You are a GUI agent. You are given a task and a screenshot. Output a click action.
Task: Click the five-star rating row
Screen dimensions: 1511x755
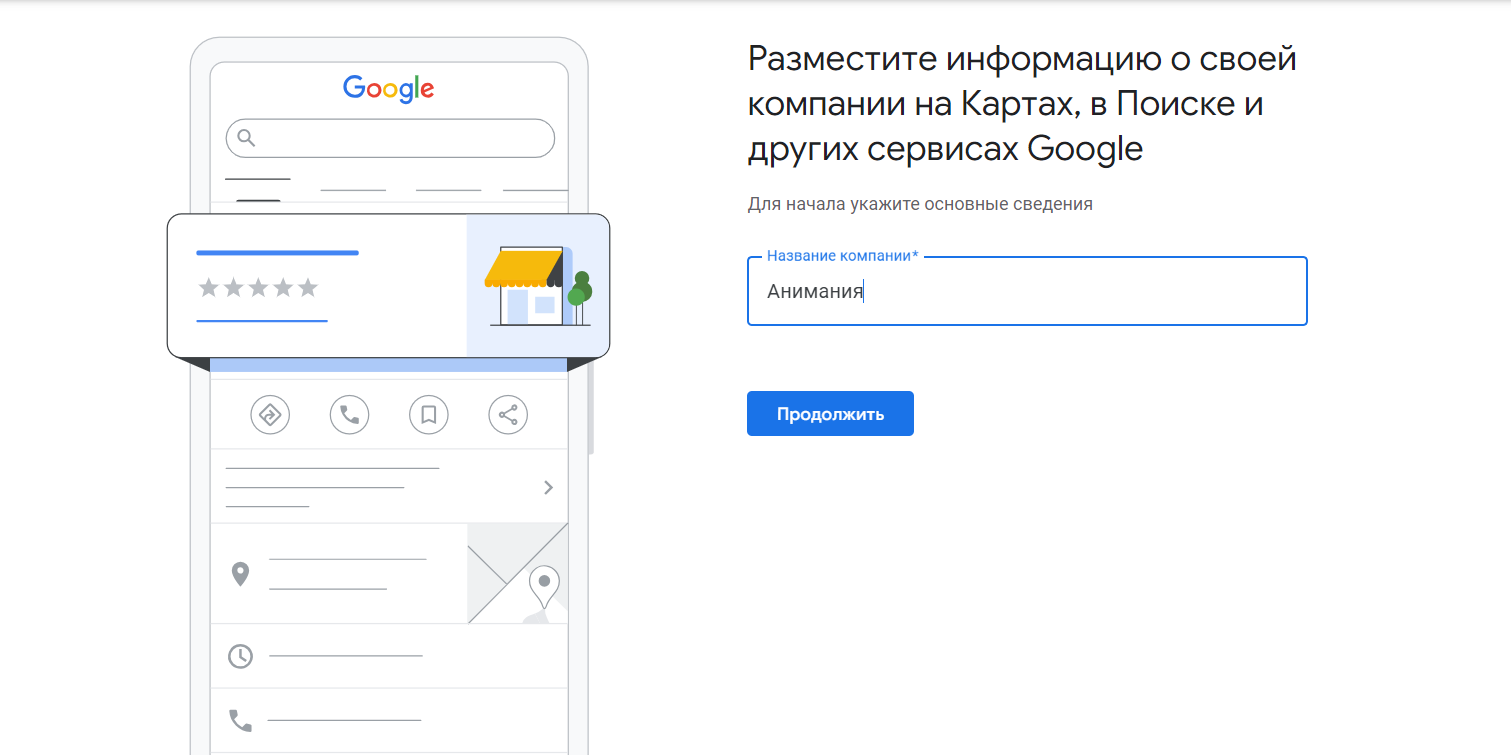(258, 288)
